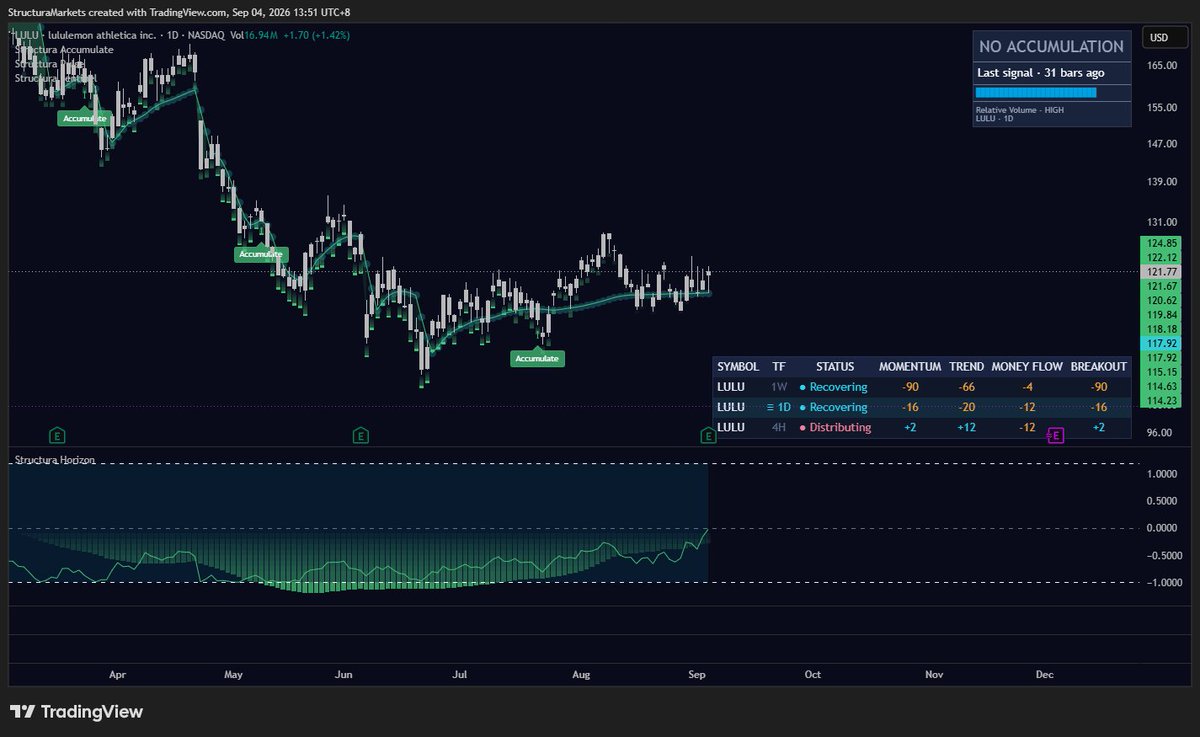Click the Accumulate signal label in May
Viewport: 1200px width, 737px height.
pyautogui.click(x=262, y=254)
